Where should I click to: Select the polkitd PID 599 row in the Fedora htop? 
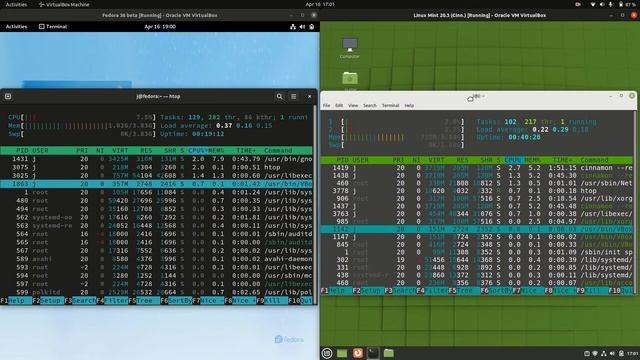point(156,292)
